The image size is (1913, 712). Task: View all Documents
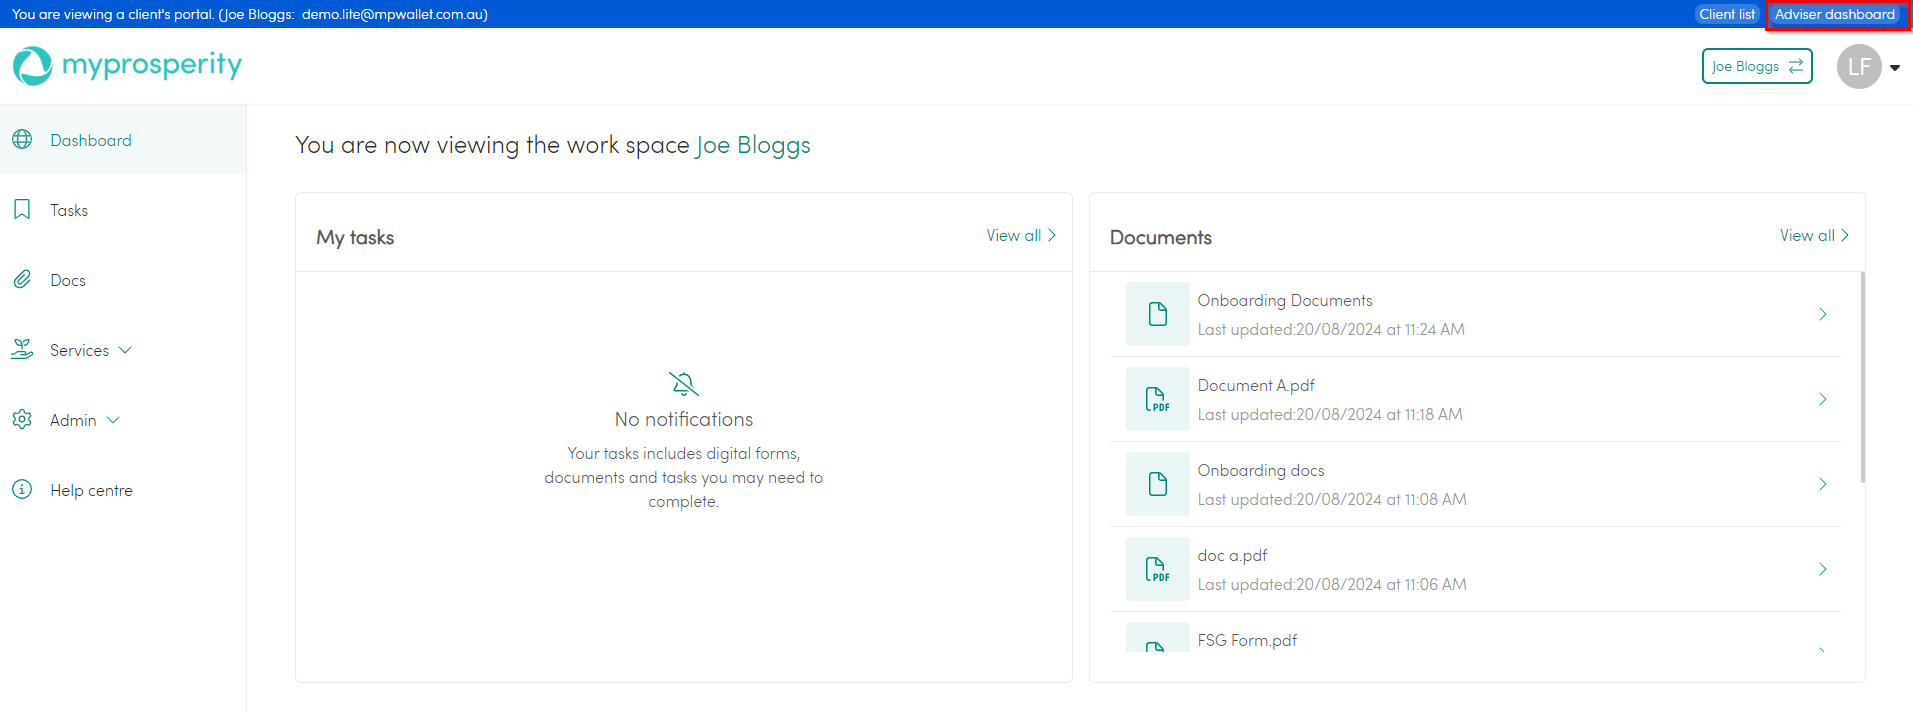[x=1813, y=236]
